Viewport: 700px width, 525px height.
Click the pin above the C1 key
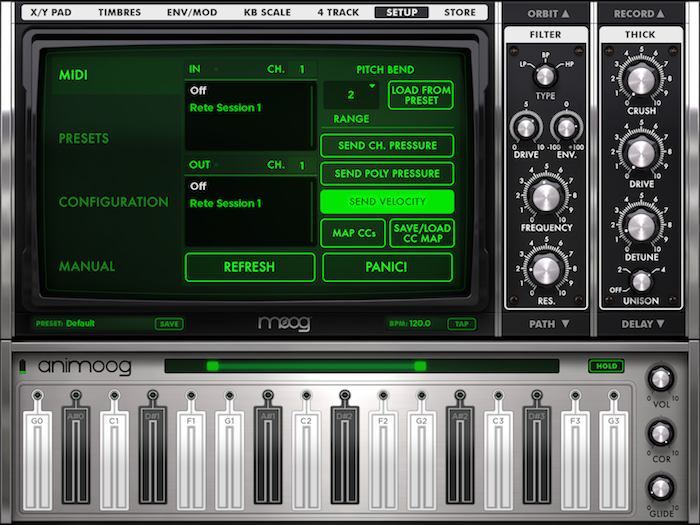114,395
